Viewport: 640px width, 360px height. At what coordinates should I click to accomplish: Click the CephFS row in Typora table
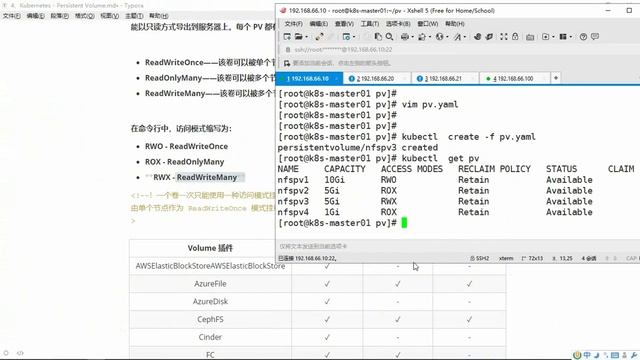(x=318, y=319)
